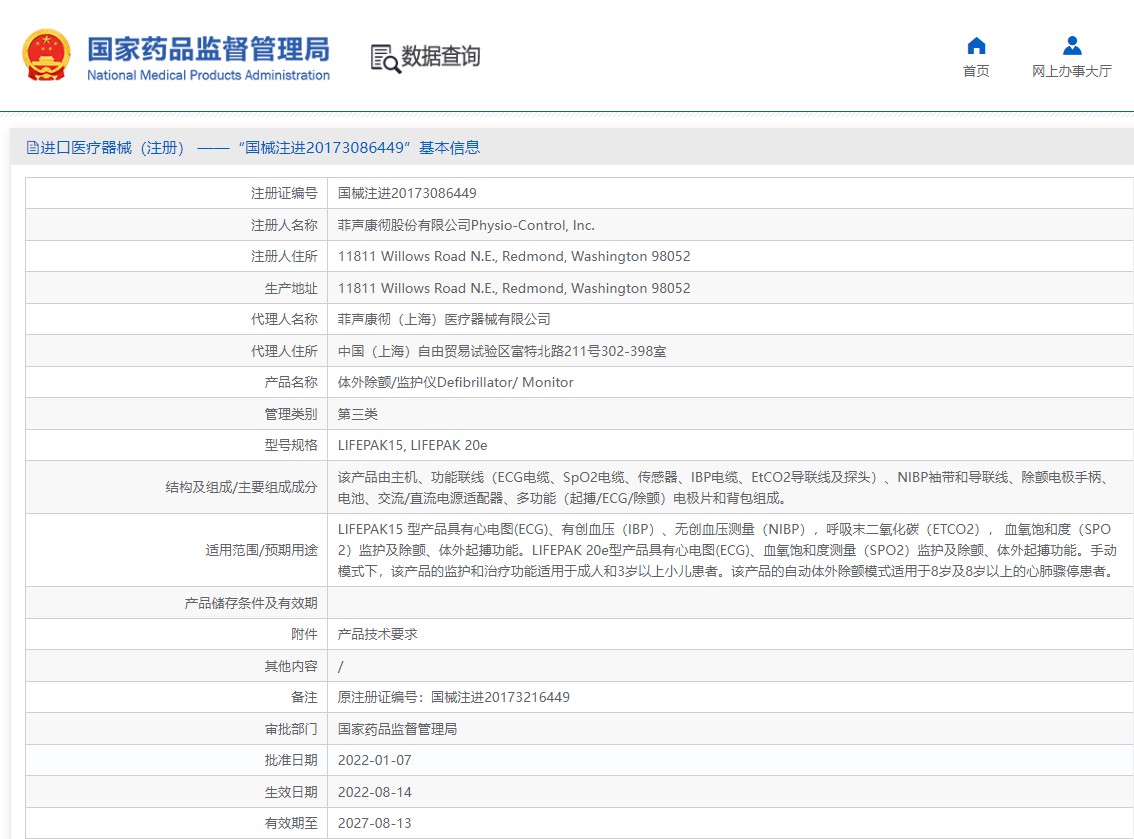This screenshot has height=839, width=1134.
Task: Select approval date 2022-01-07
Action: [x=375, y=760]
